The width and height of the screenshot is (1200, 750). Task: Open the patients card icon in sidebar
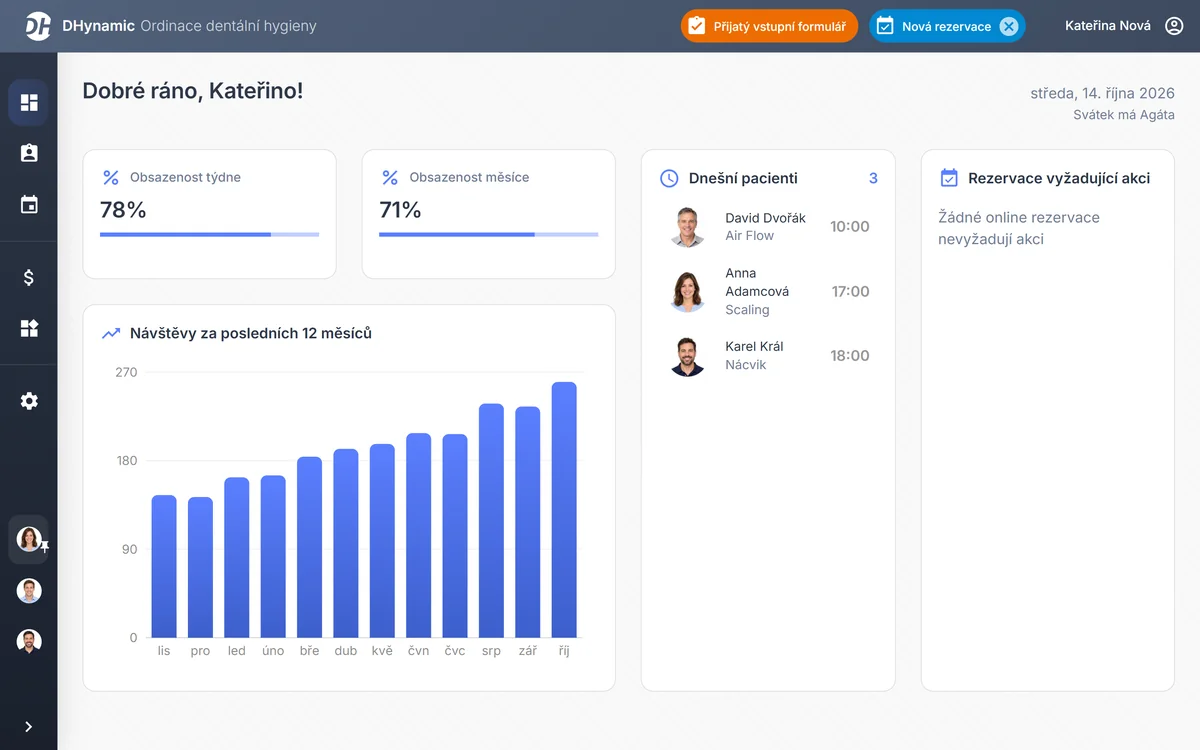point(29,153)
